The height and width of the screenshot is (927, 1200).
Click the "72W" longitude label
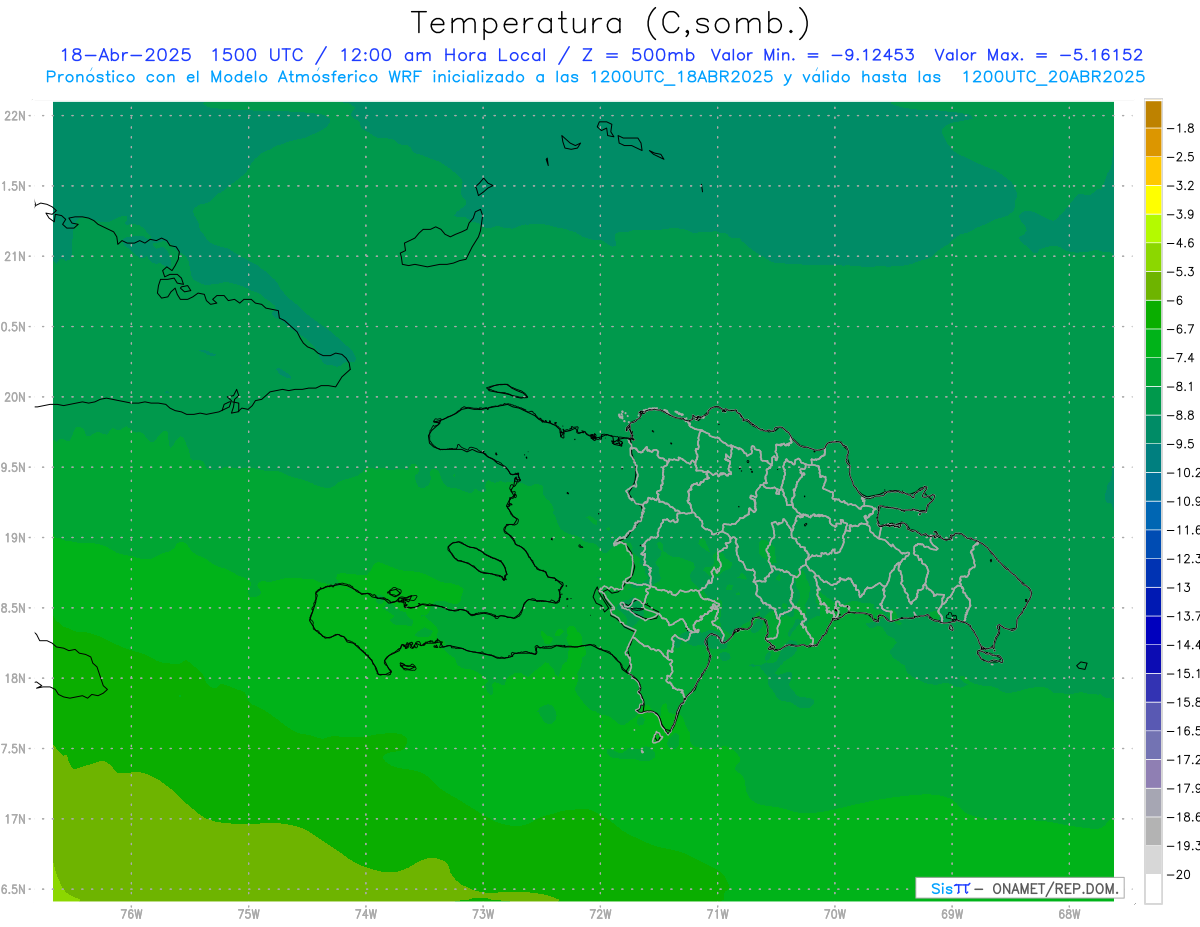600,913
